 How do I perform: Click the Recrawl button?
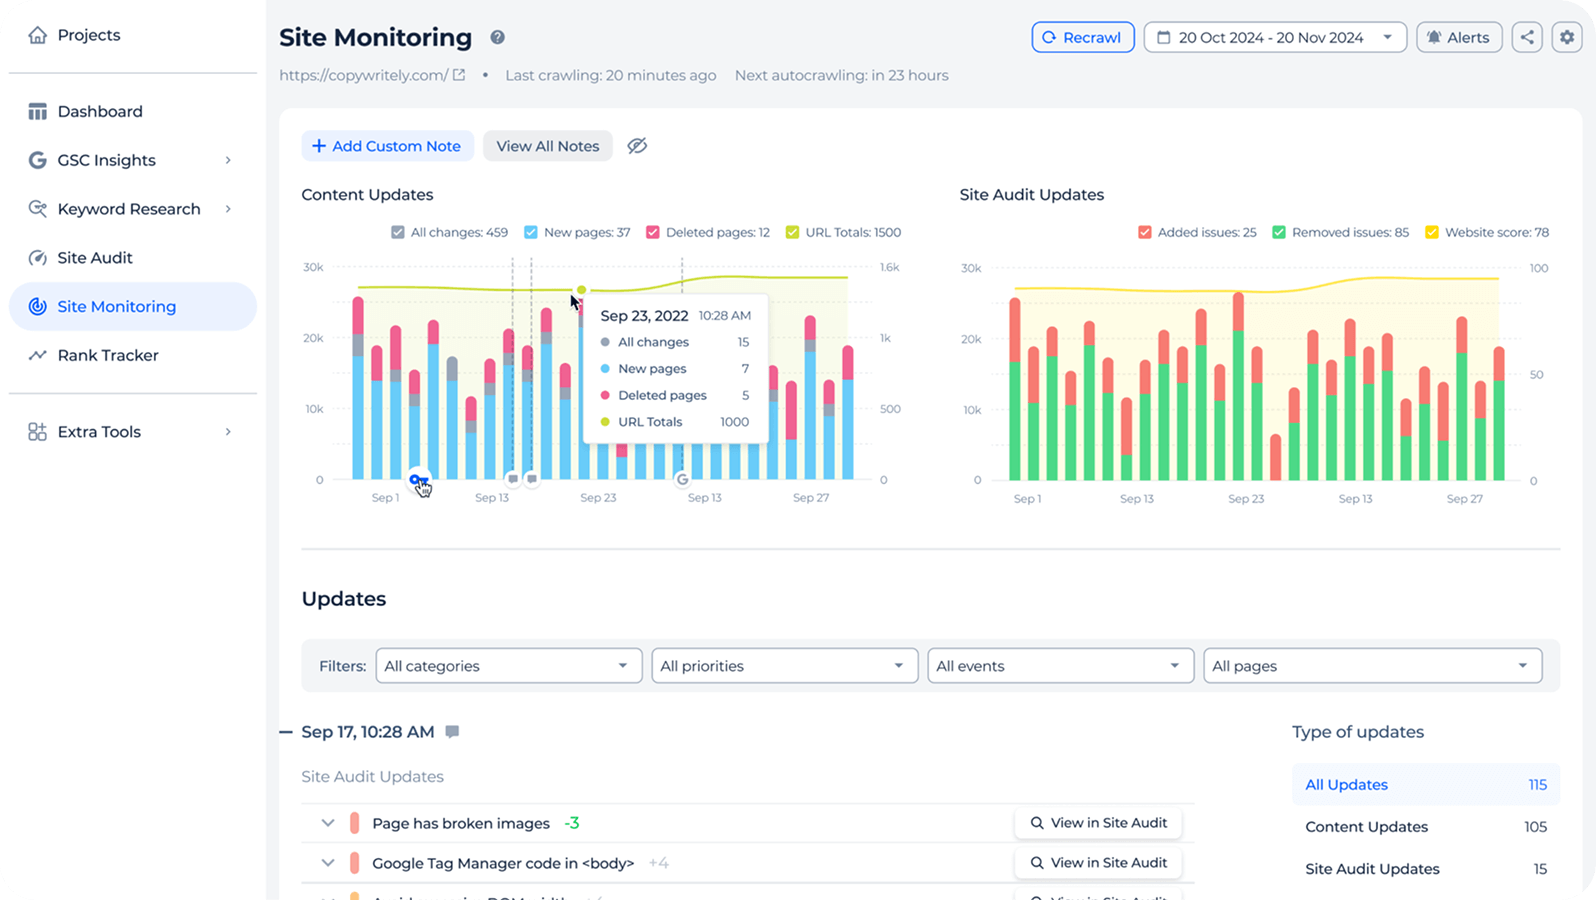tap(1082, 37)
